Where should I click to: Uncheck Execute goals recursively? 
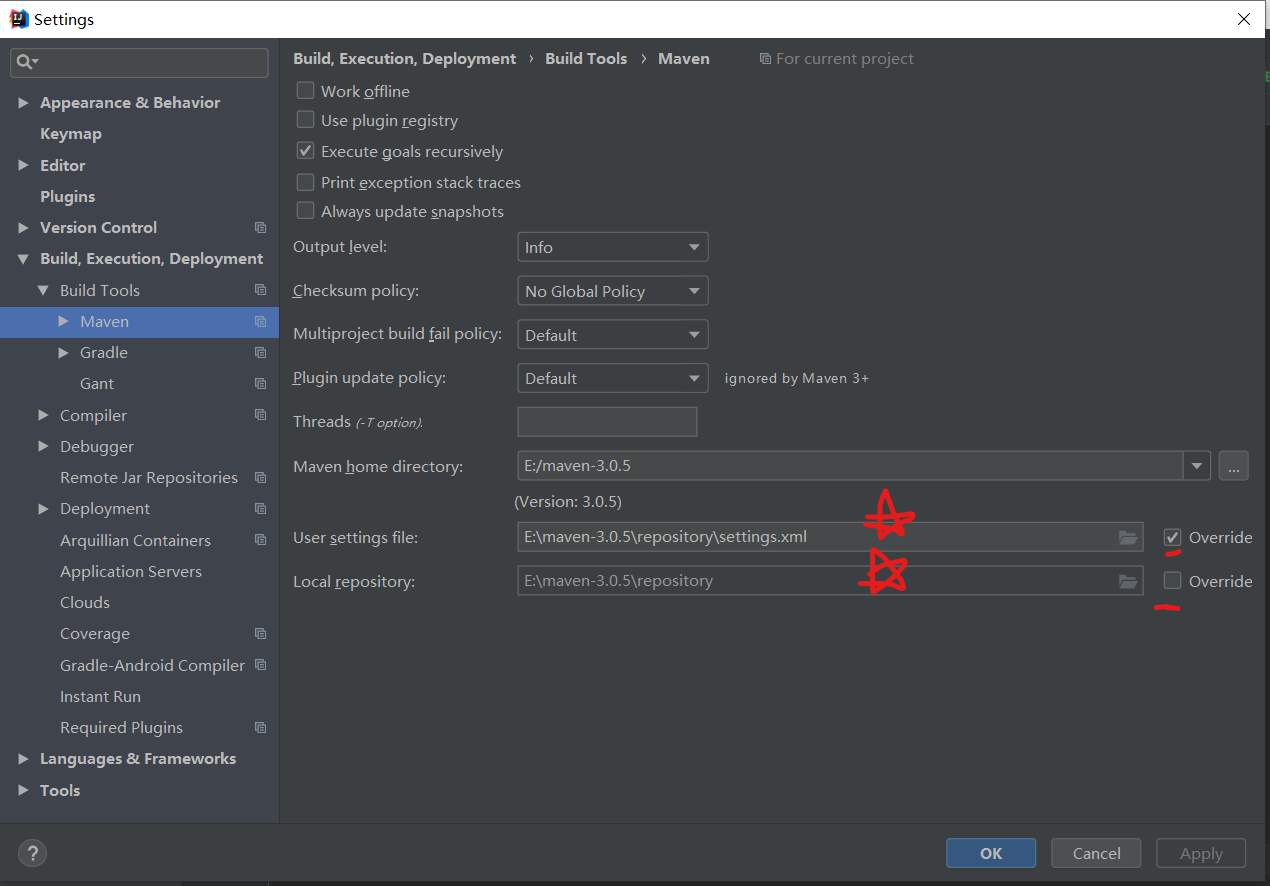click(x=306, y=152)
